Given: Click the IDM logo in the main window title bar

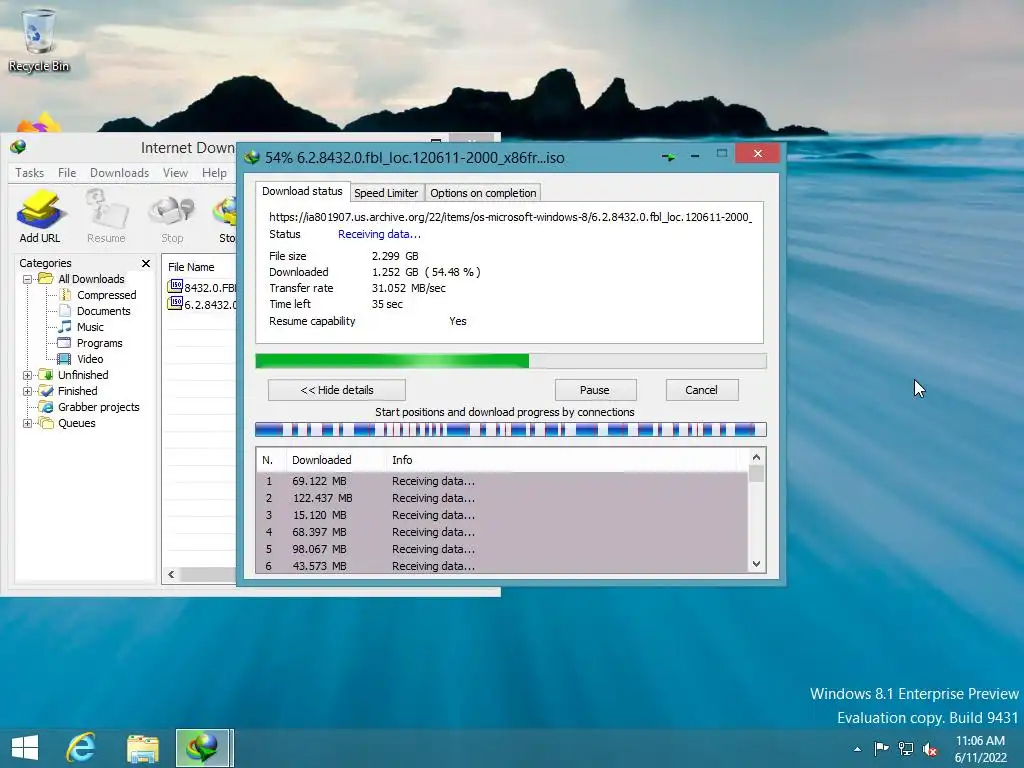Looking at the screenshot, I should (x=18, y=148).
